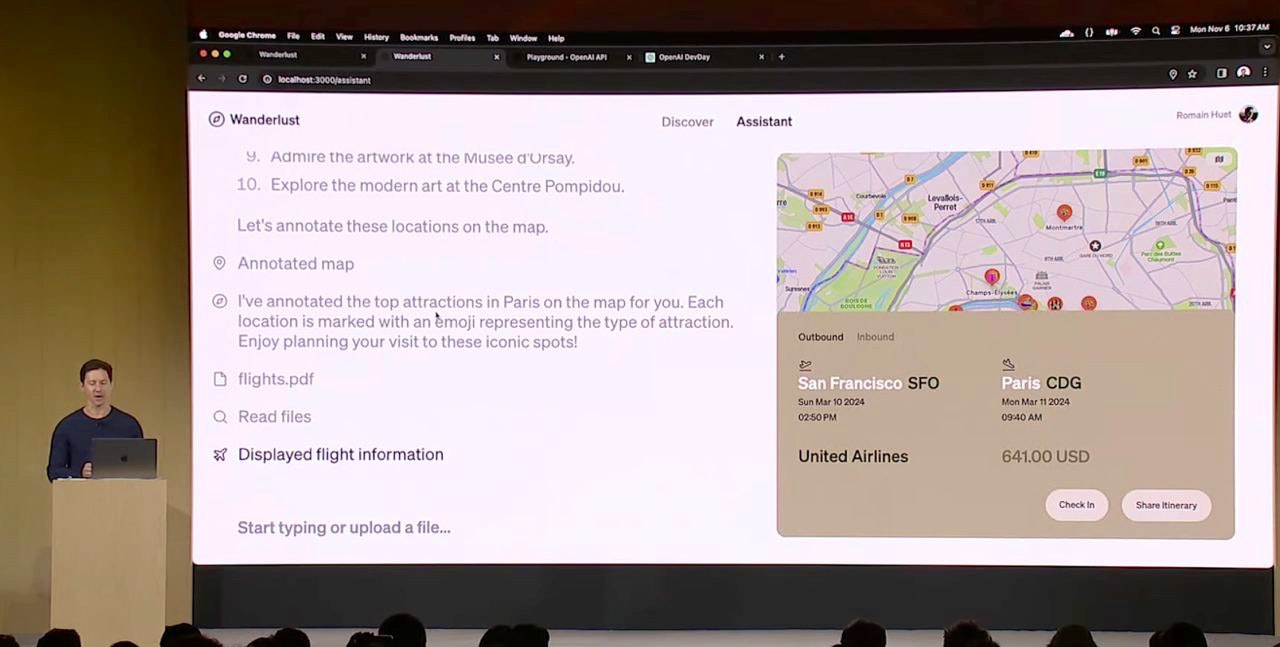Switch to the OpenAI DevDay tab
Viewport: 1280px width, 647px height.
click(684, 57)
